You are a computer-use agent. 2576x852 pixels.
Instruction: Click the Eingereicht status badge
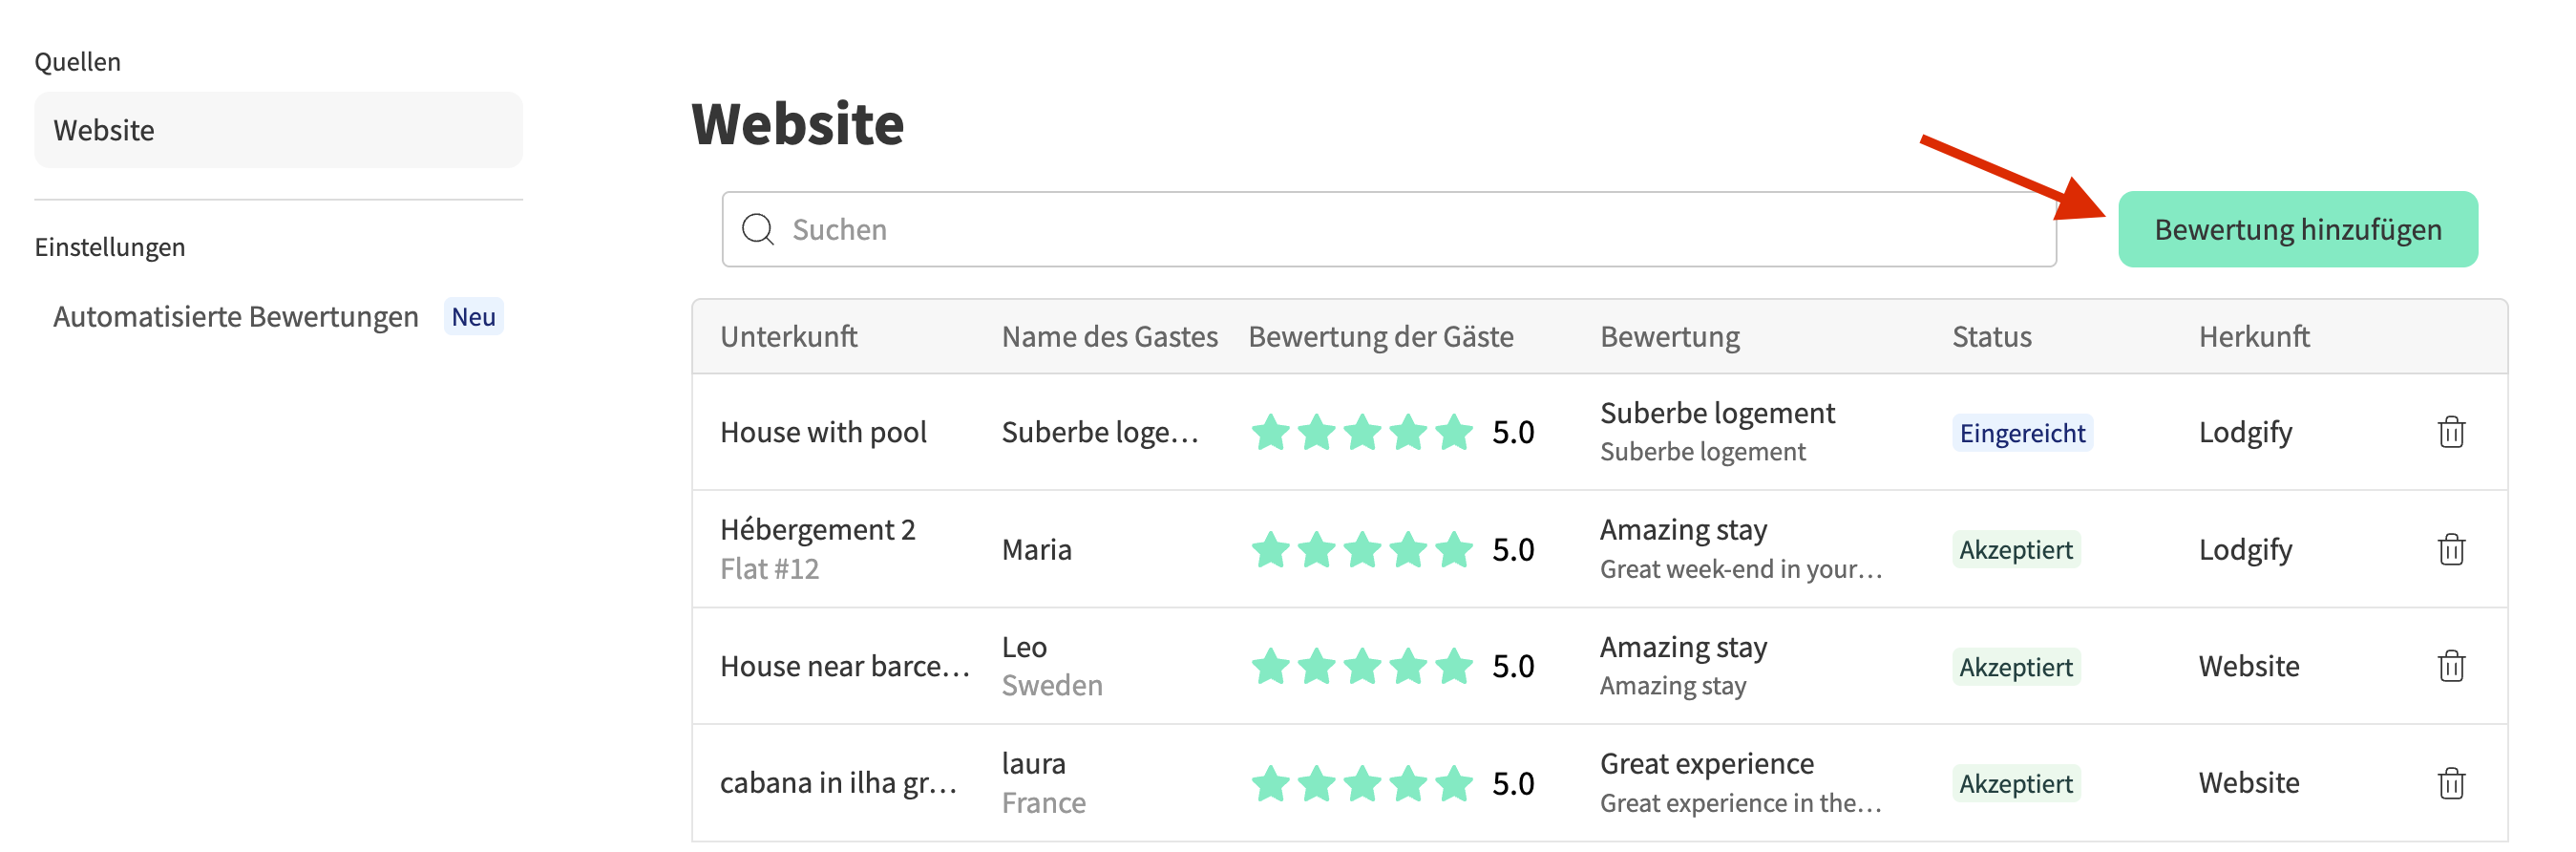[x=2022, y=433]
